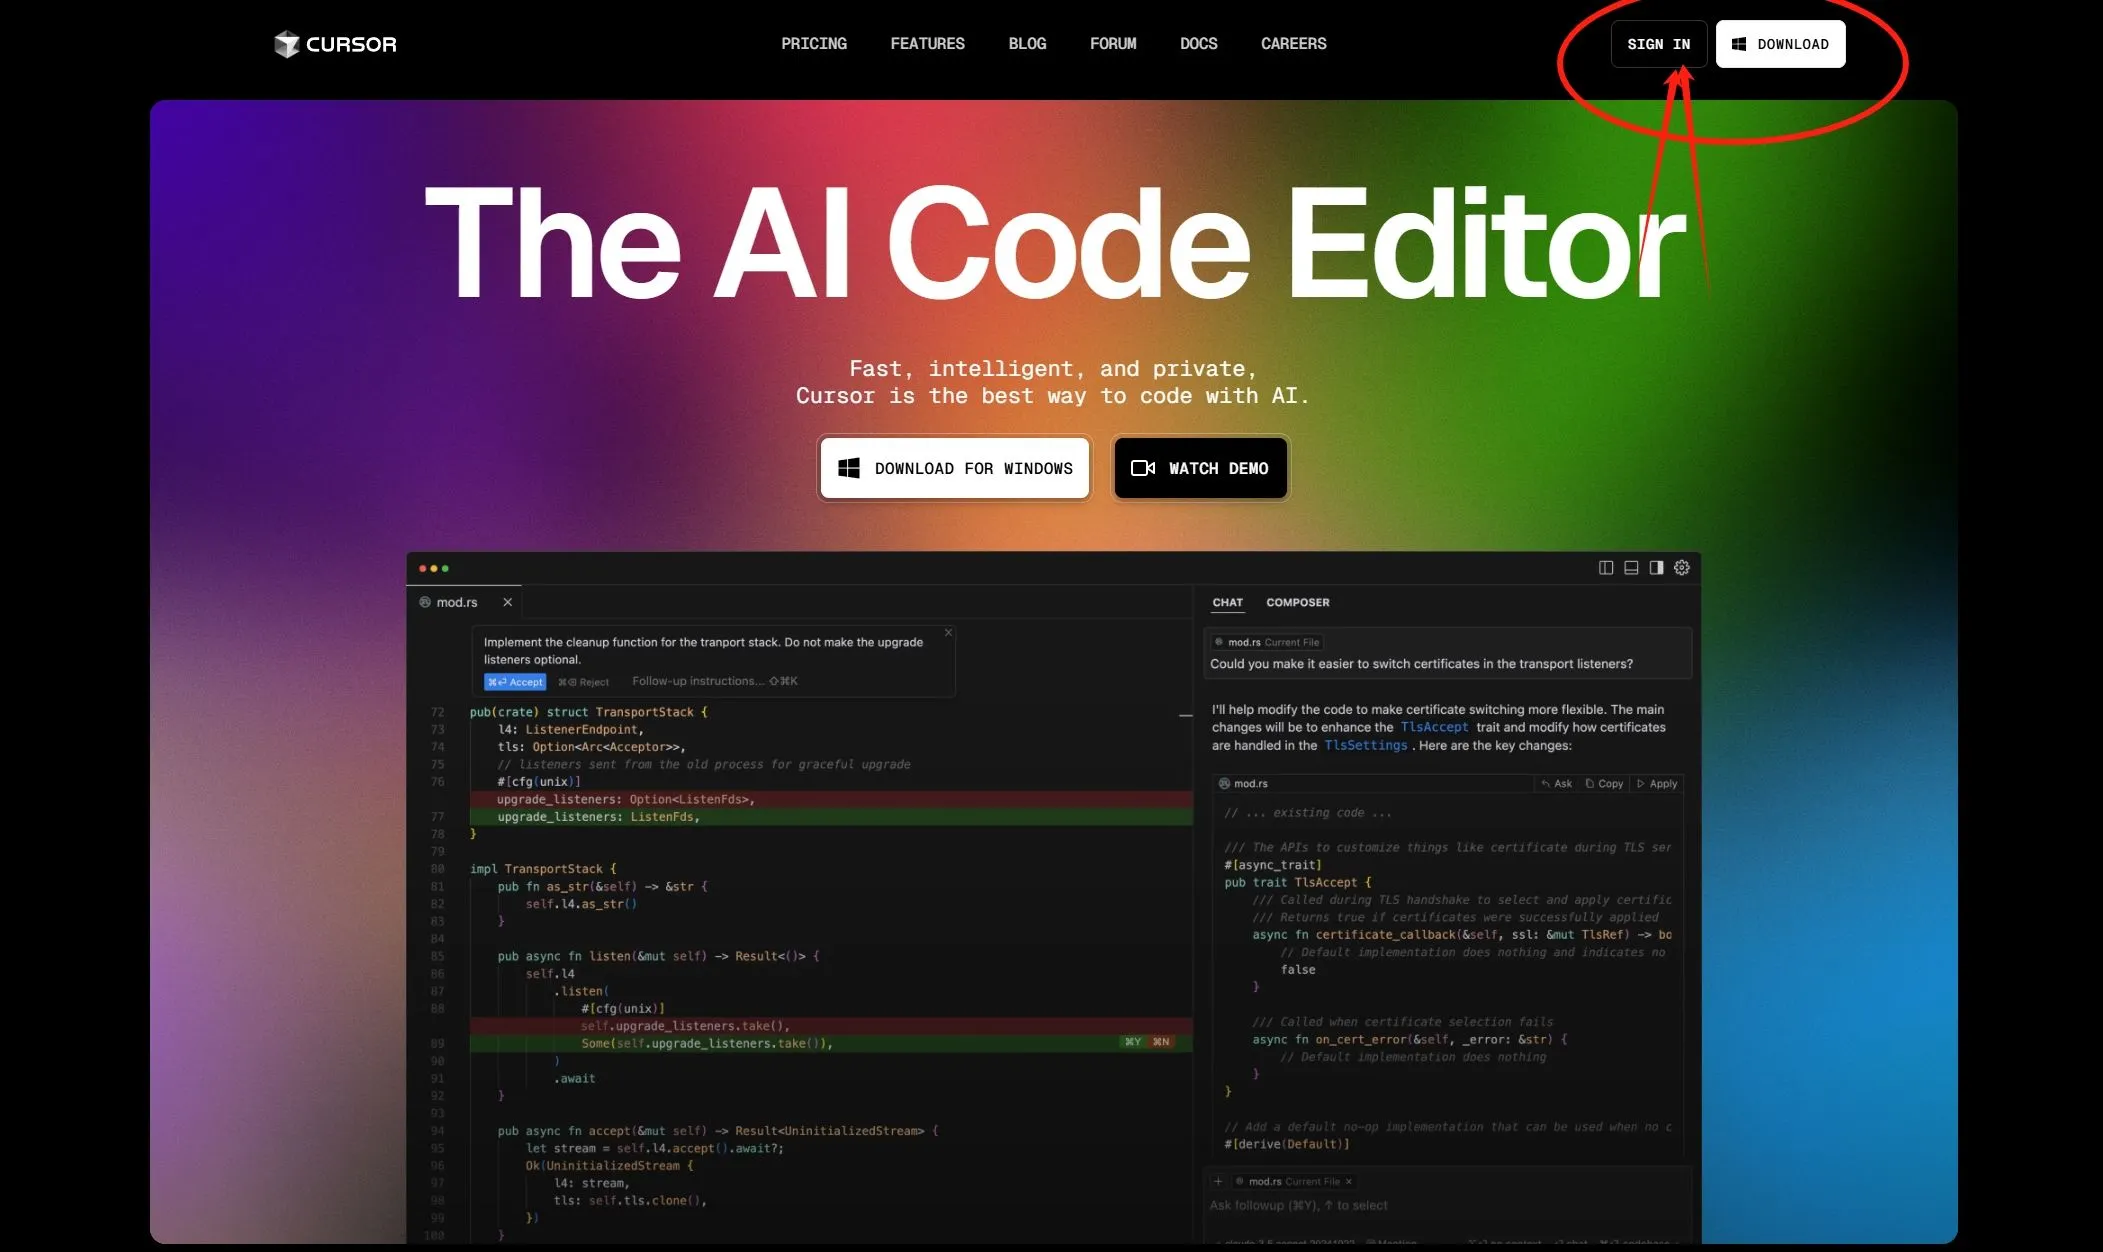Viewport: 2103px width, 1252px height.
Task: Click the Sign In button
Action: coord(1658,44)
